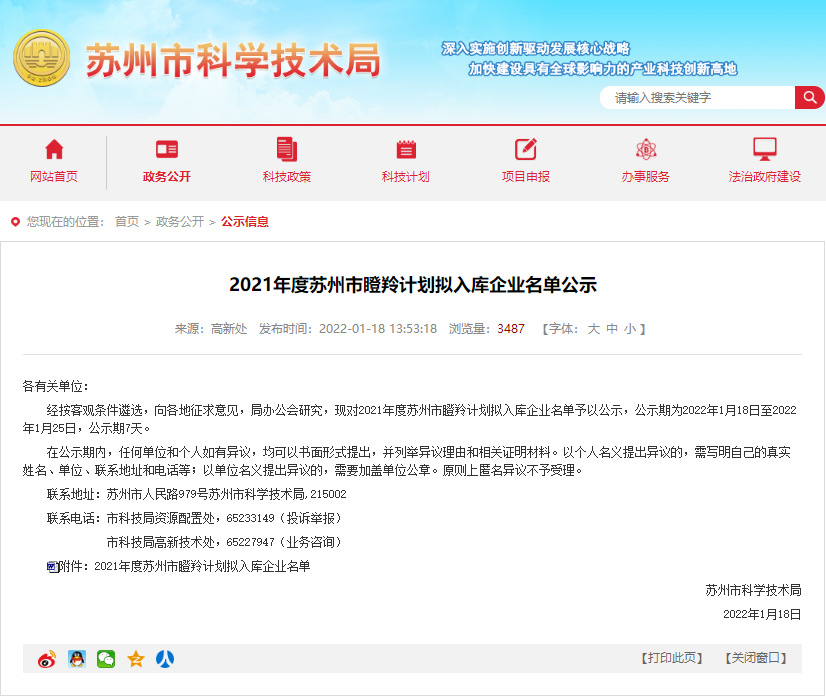
Task: Set font size to 大
Action: (x=593, y=328)
